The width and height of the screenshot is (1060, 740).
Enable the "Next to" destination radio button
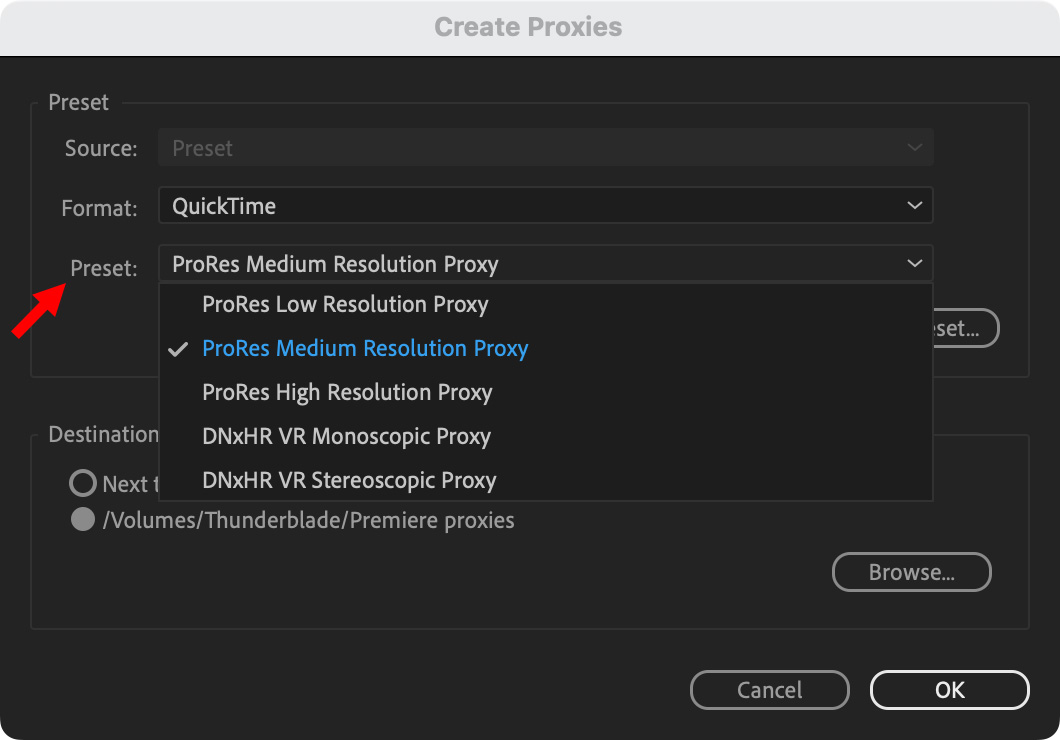coord(83,484)
